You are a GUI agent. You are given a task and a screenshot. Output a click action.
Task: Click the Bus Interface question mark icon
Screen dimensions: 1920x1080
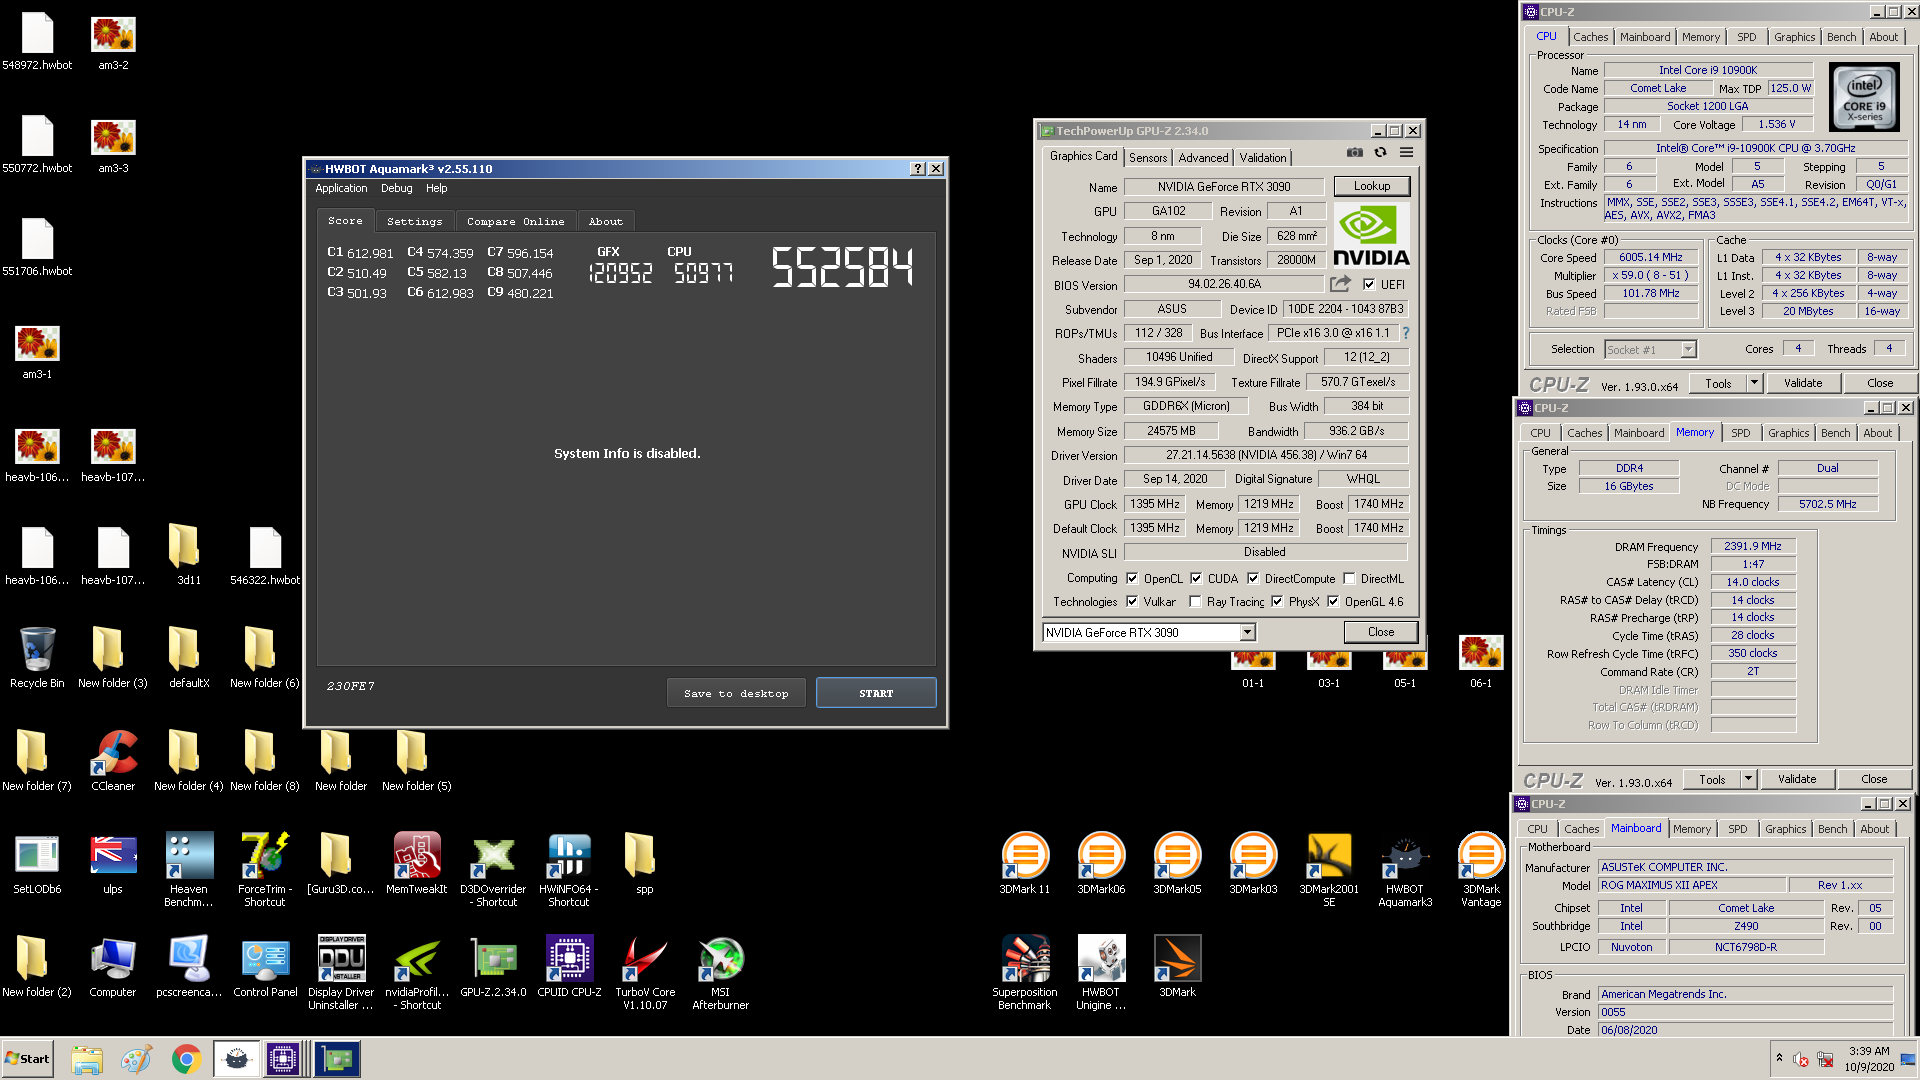pos(1405,333)
